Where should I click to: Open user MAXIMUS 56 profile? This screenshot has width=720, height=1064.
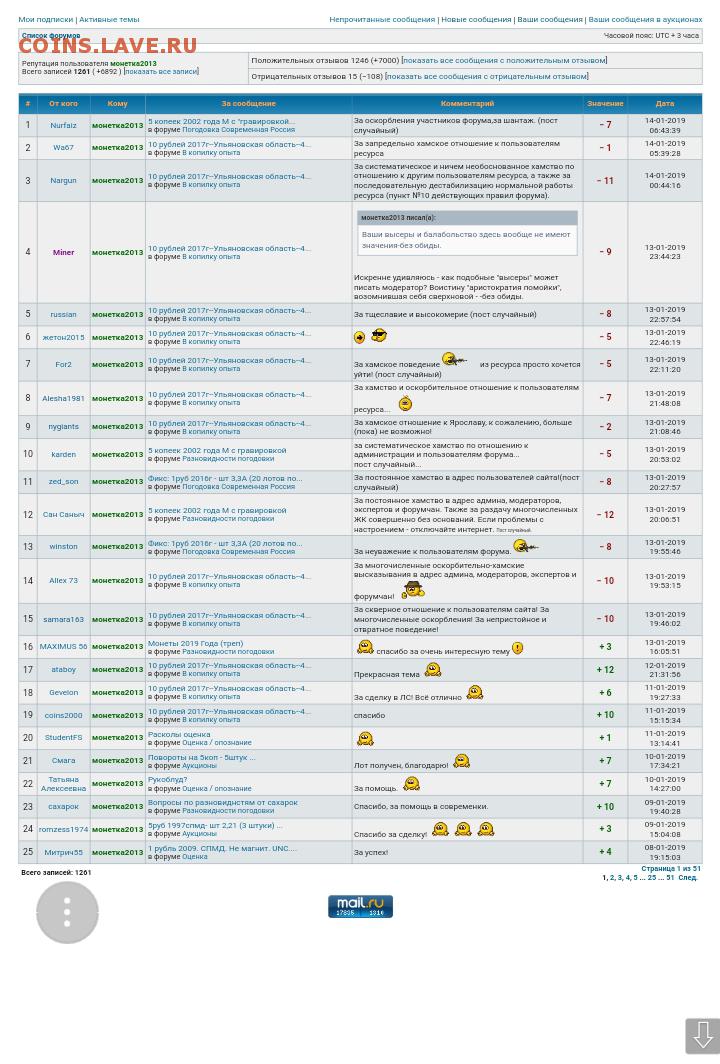63,647
